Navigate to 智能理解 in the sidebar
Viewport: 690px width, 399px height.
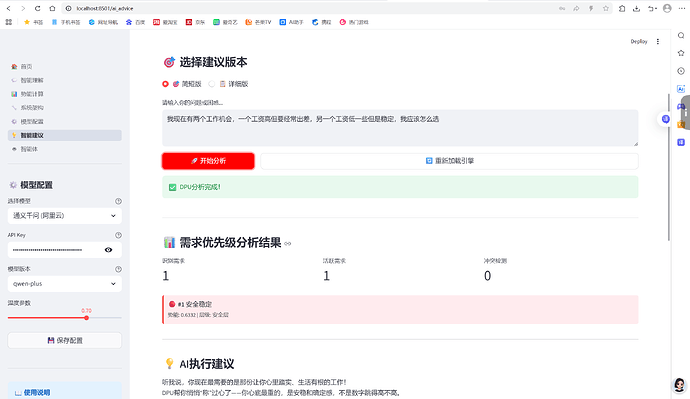click(x=65, y=80)
